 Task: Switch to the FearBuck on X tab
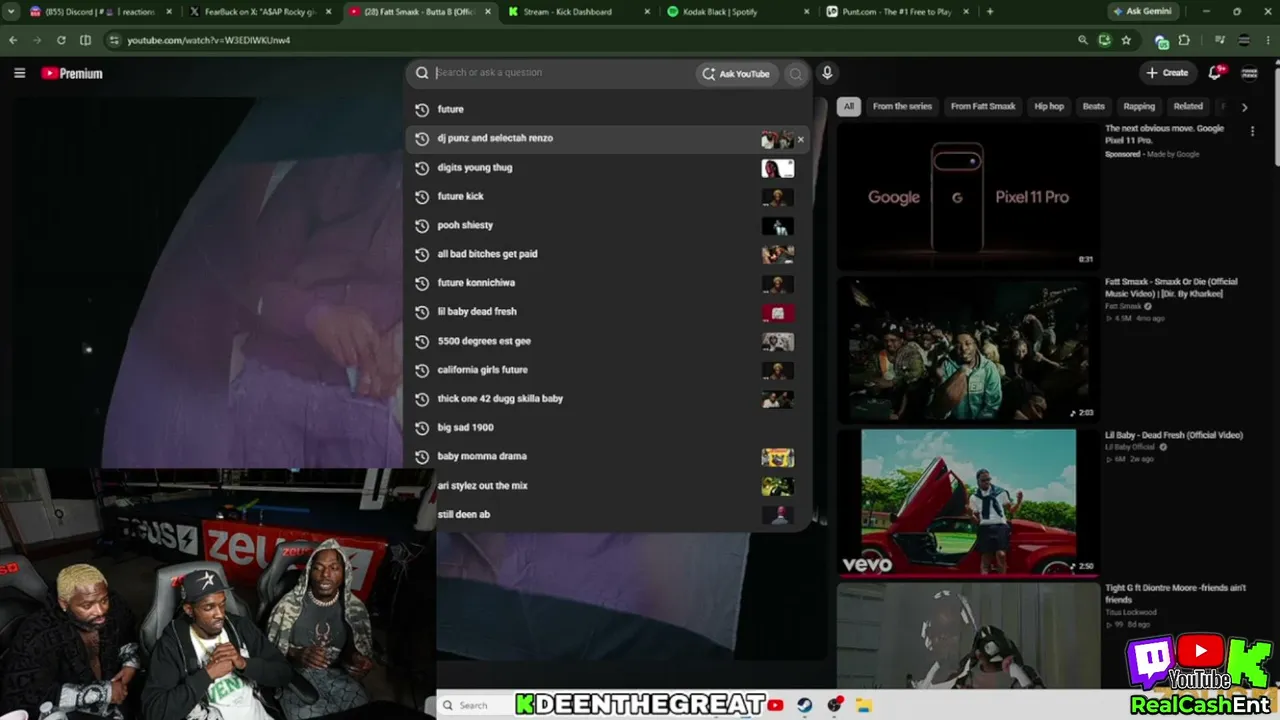[260, 12]
